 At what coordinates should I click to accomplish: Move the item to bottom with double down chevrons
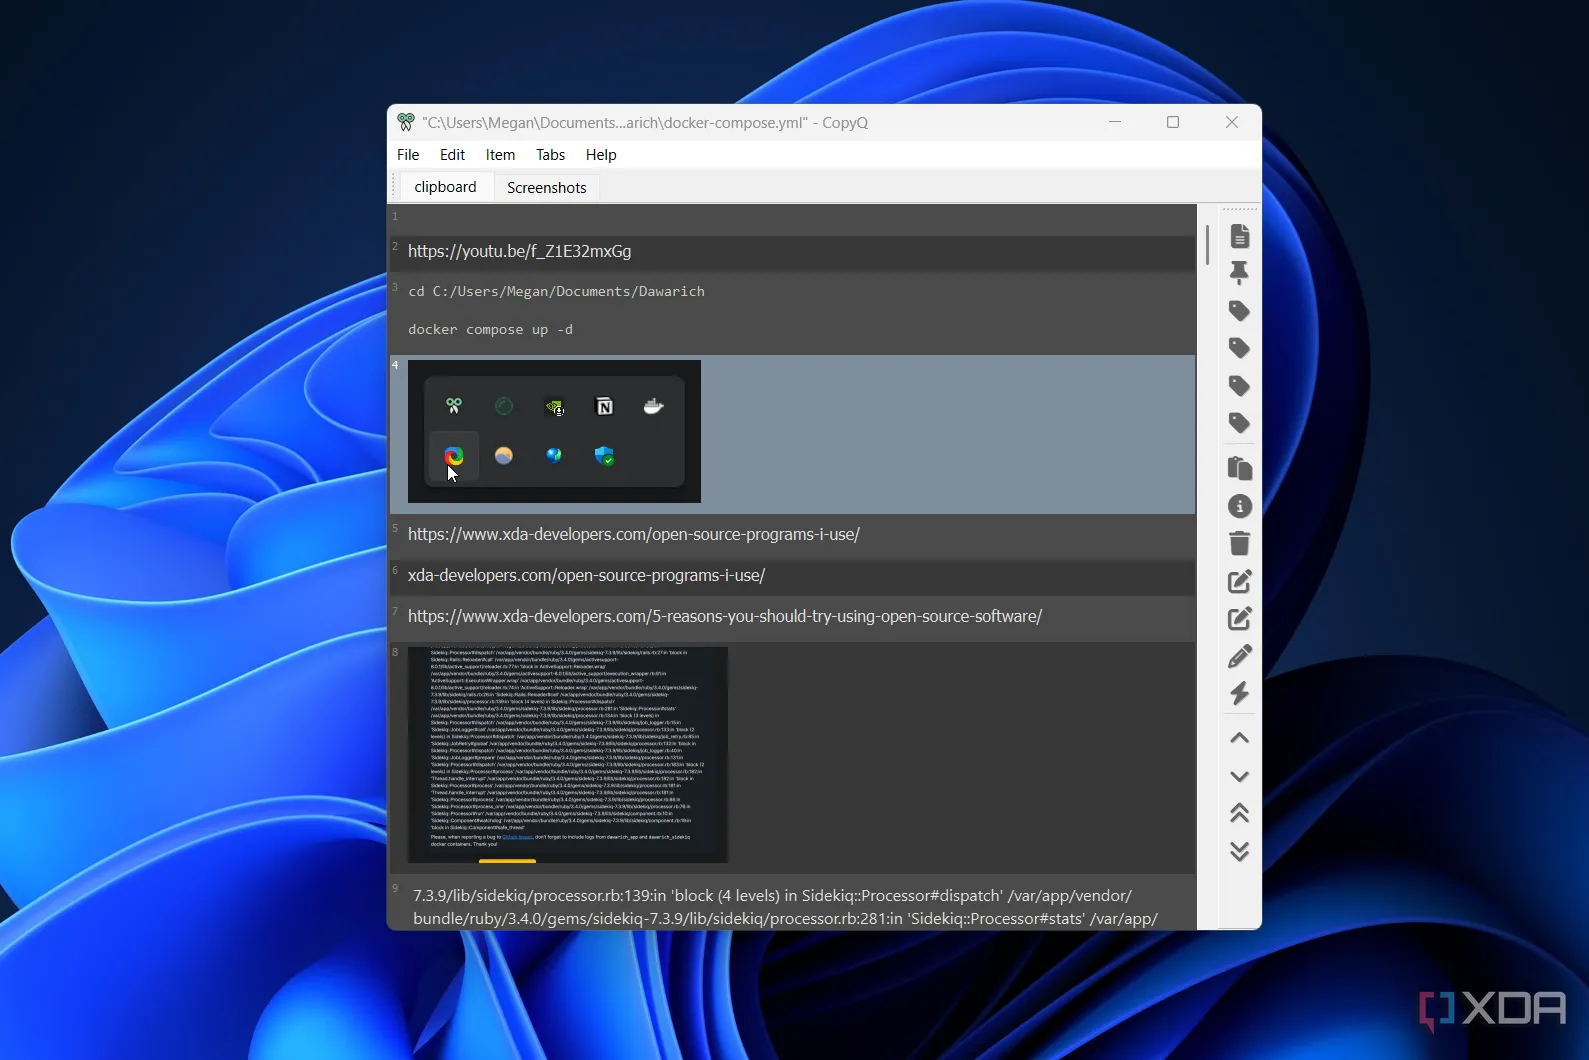pyautogui.click(x=1239, y=851)
